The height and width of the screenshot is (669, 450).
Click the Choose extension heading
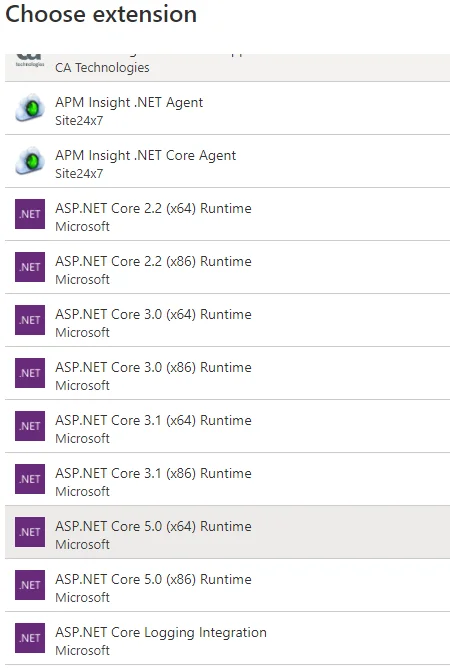(101, 14)
